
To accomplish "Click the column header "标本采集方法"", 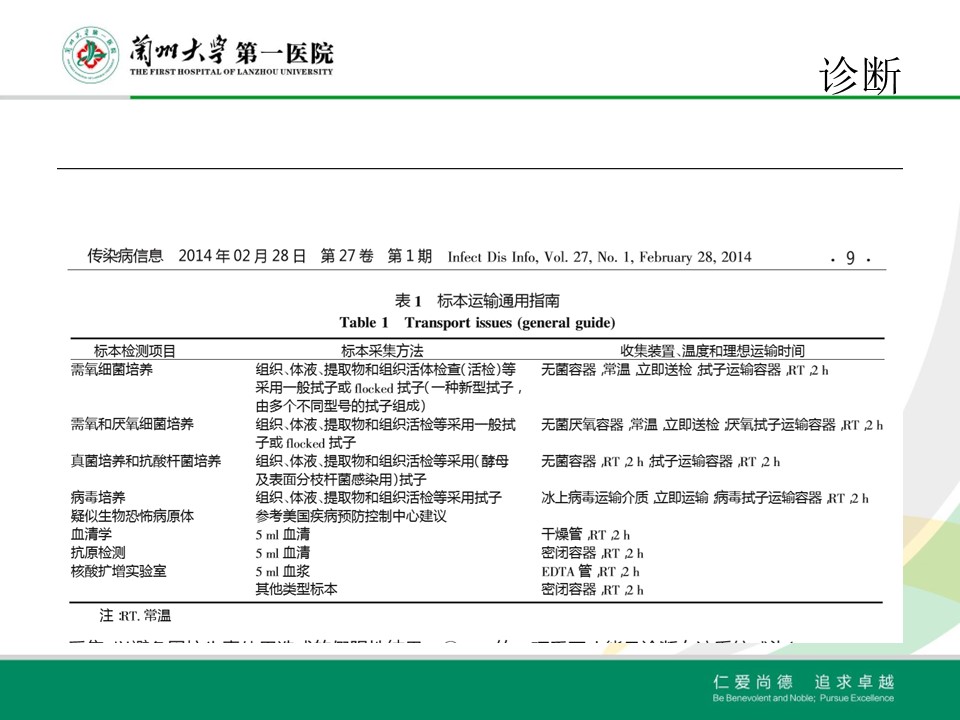I will pyautogui.click(x=382, y=351).
